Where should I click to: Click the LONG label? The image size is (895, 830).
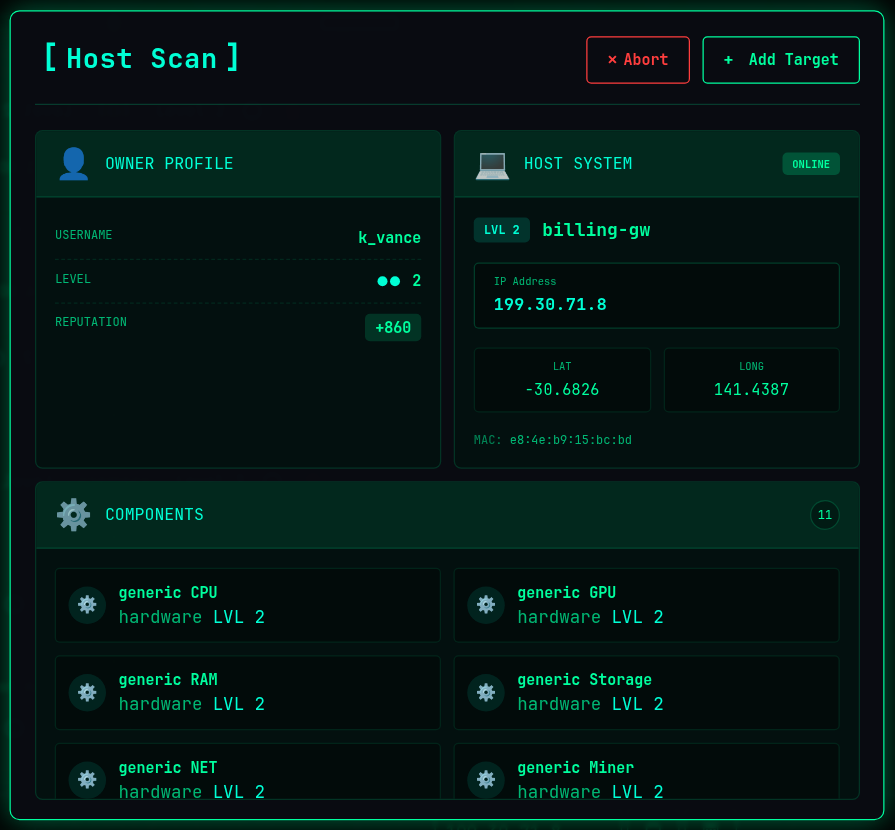coord(751,366)
